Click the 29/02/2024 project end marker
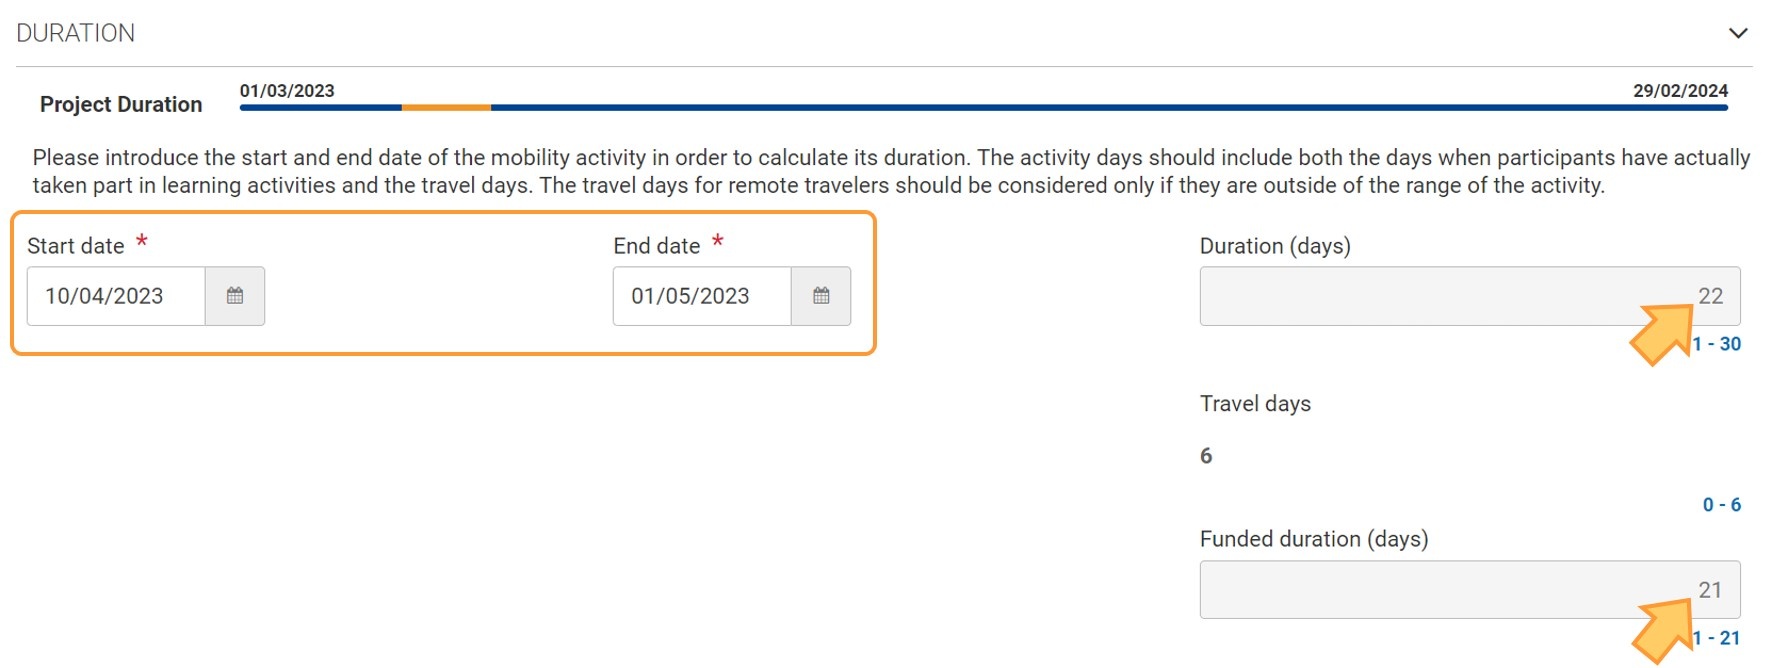1772x668 pixels. pyautogui.click(x=1680, y=91)
